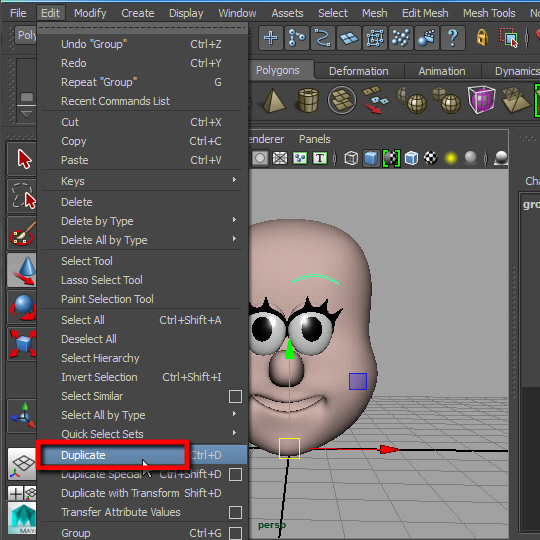Open Transfer Attribute Values options box

pos(235,512)
